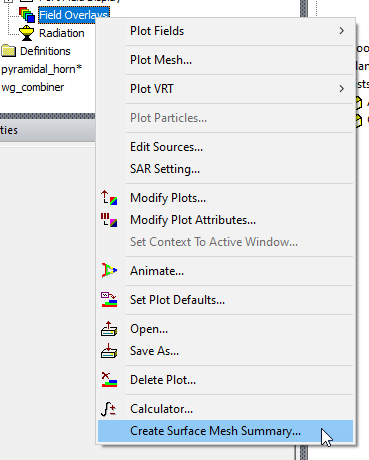
Task: Open SAR Setting... menu entry
Action: pos(165,169)
